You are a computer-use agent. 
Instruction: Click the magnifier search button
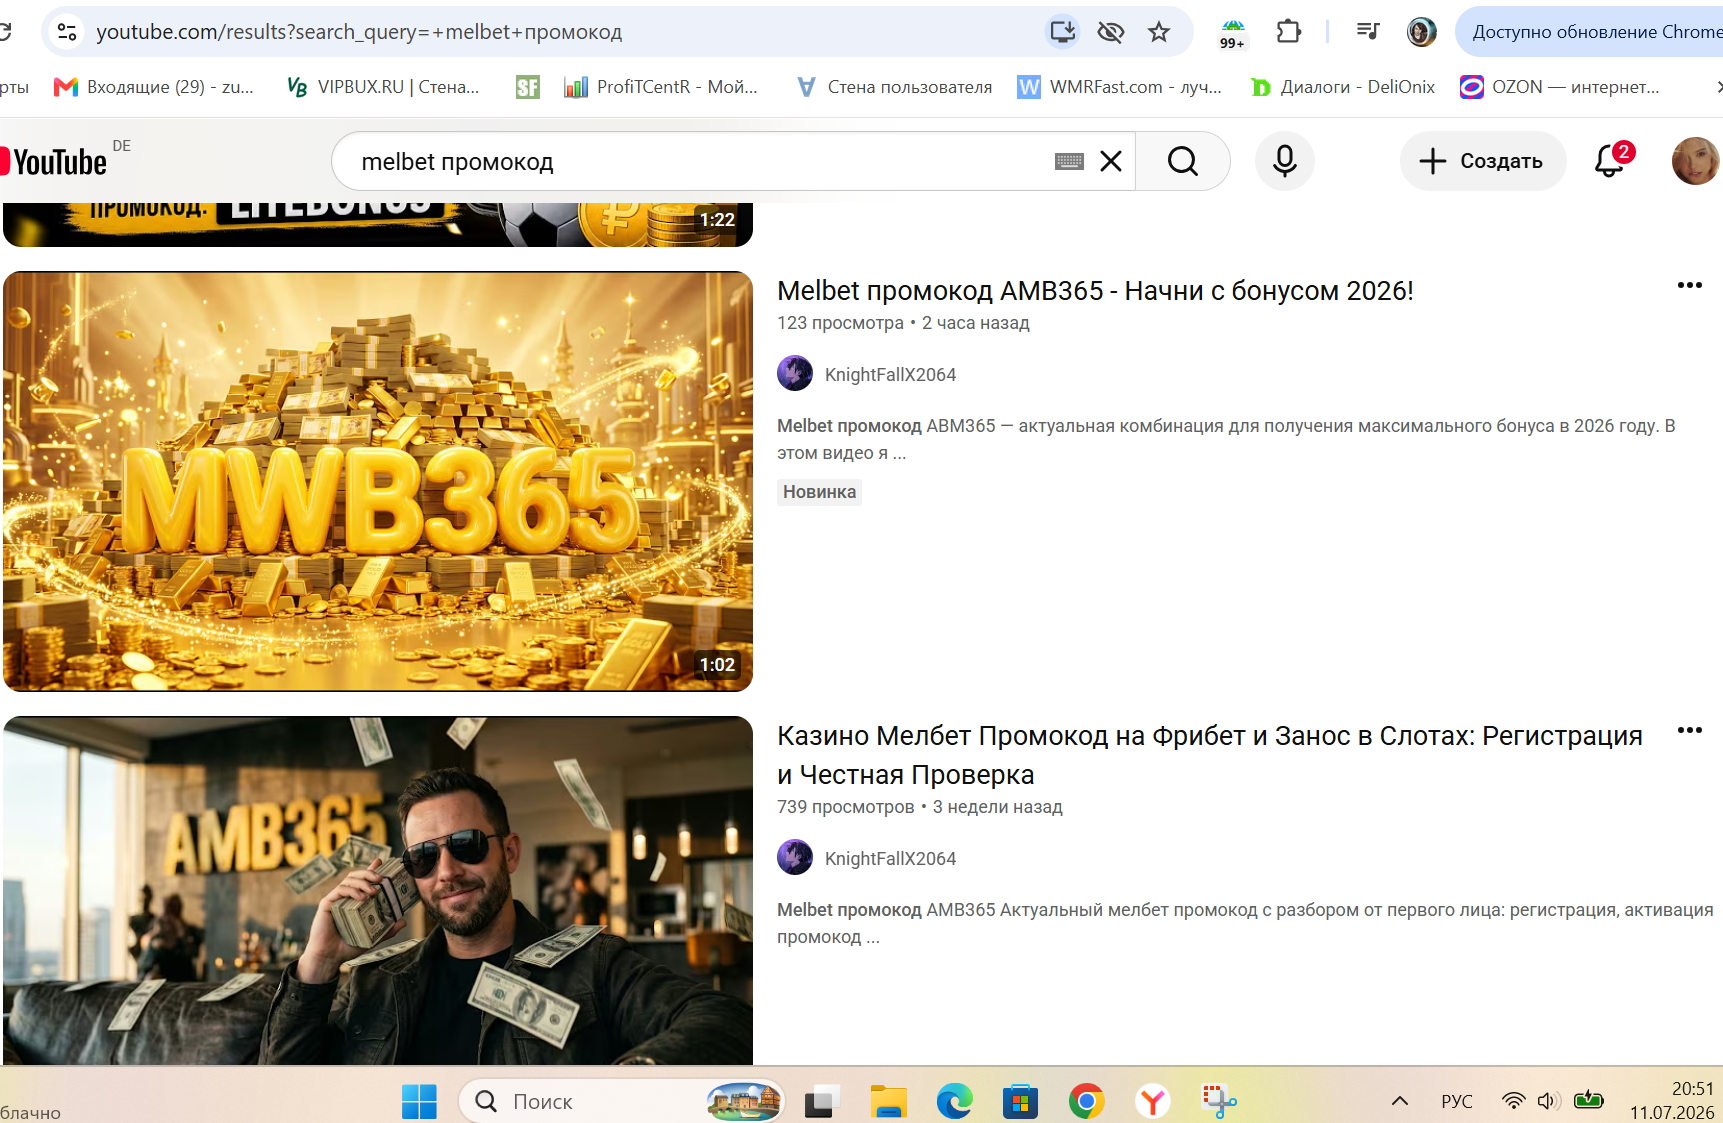[1183, 161]
